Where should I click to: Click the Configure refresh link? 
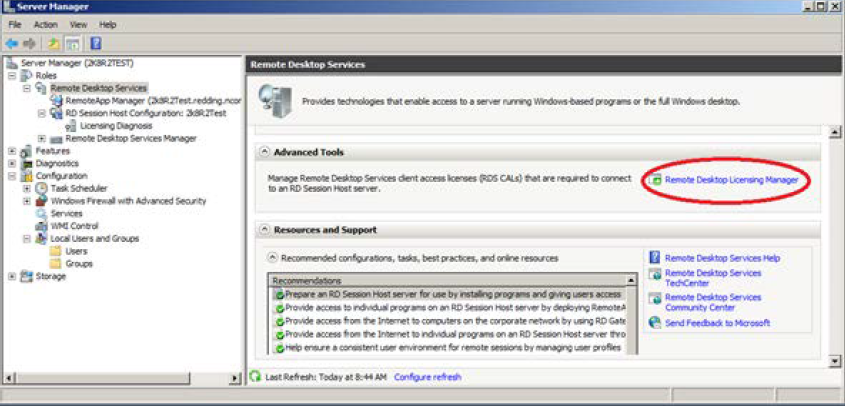[428, 377]
